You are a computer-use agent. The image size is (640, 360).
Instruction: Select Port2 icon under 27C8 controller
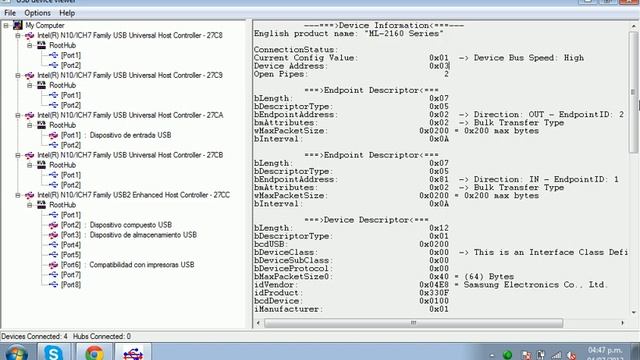coord(53,65)
